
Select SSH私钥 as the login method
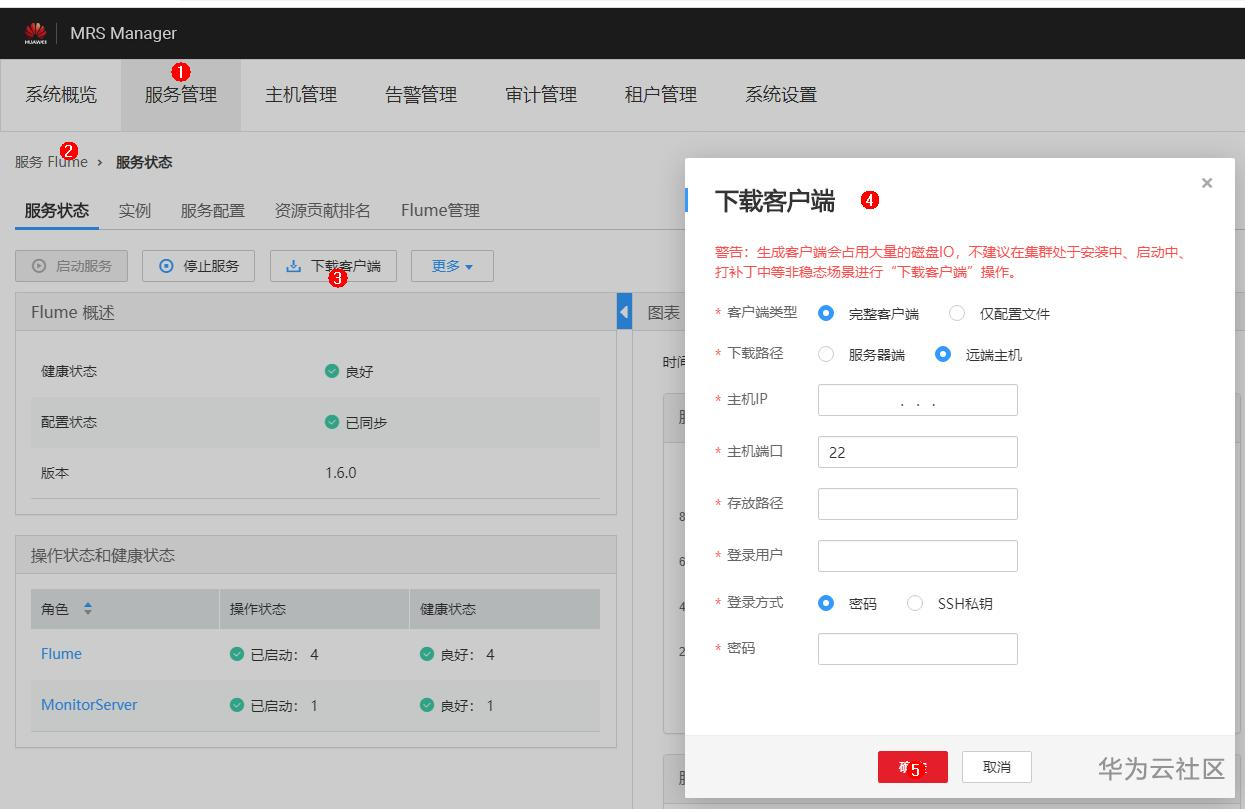click(915, 603)
